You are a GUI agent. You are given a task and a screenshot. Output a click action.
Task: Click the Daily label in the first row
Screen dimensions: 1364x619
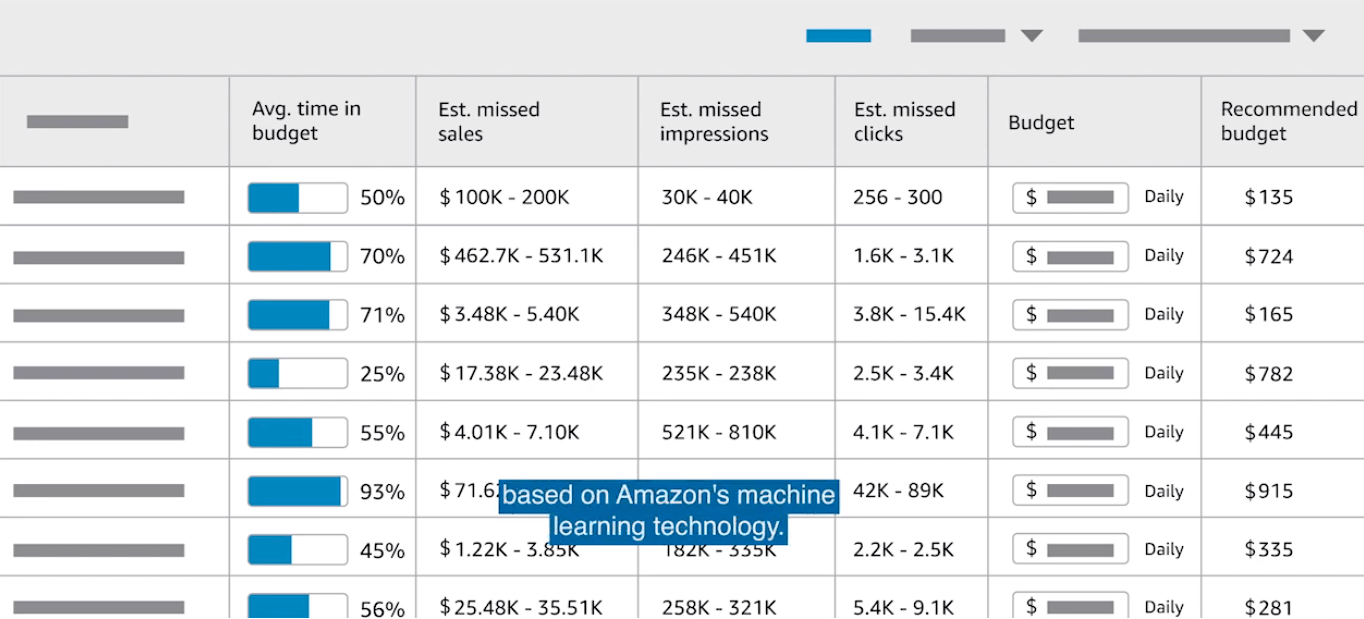(x=1163, y=197)
